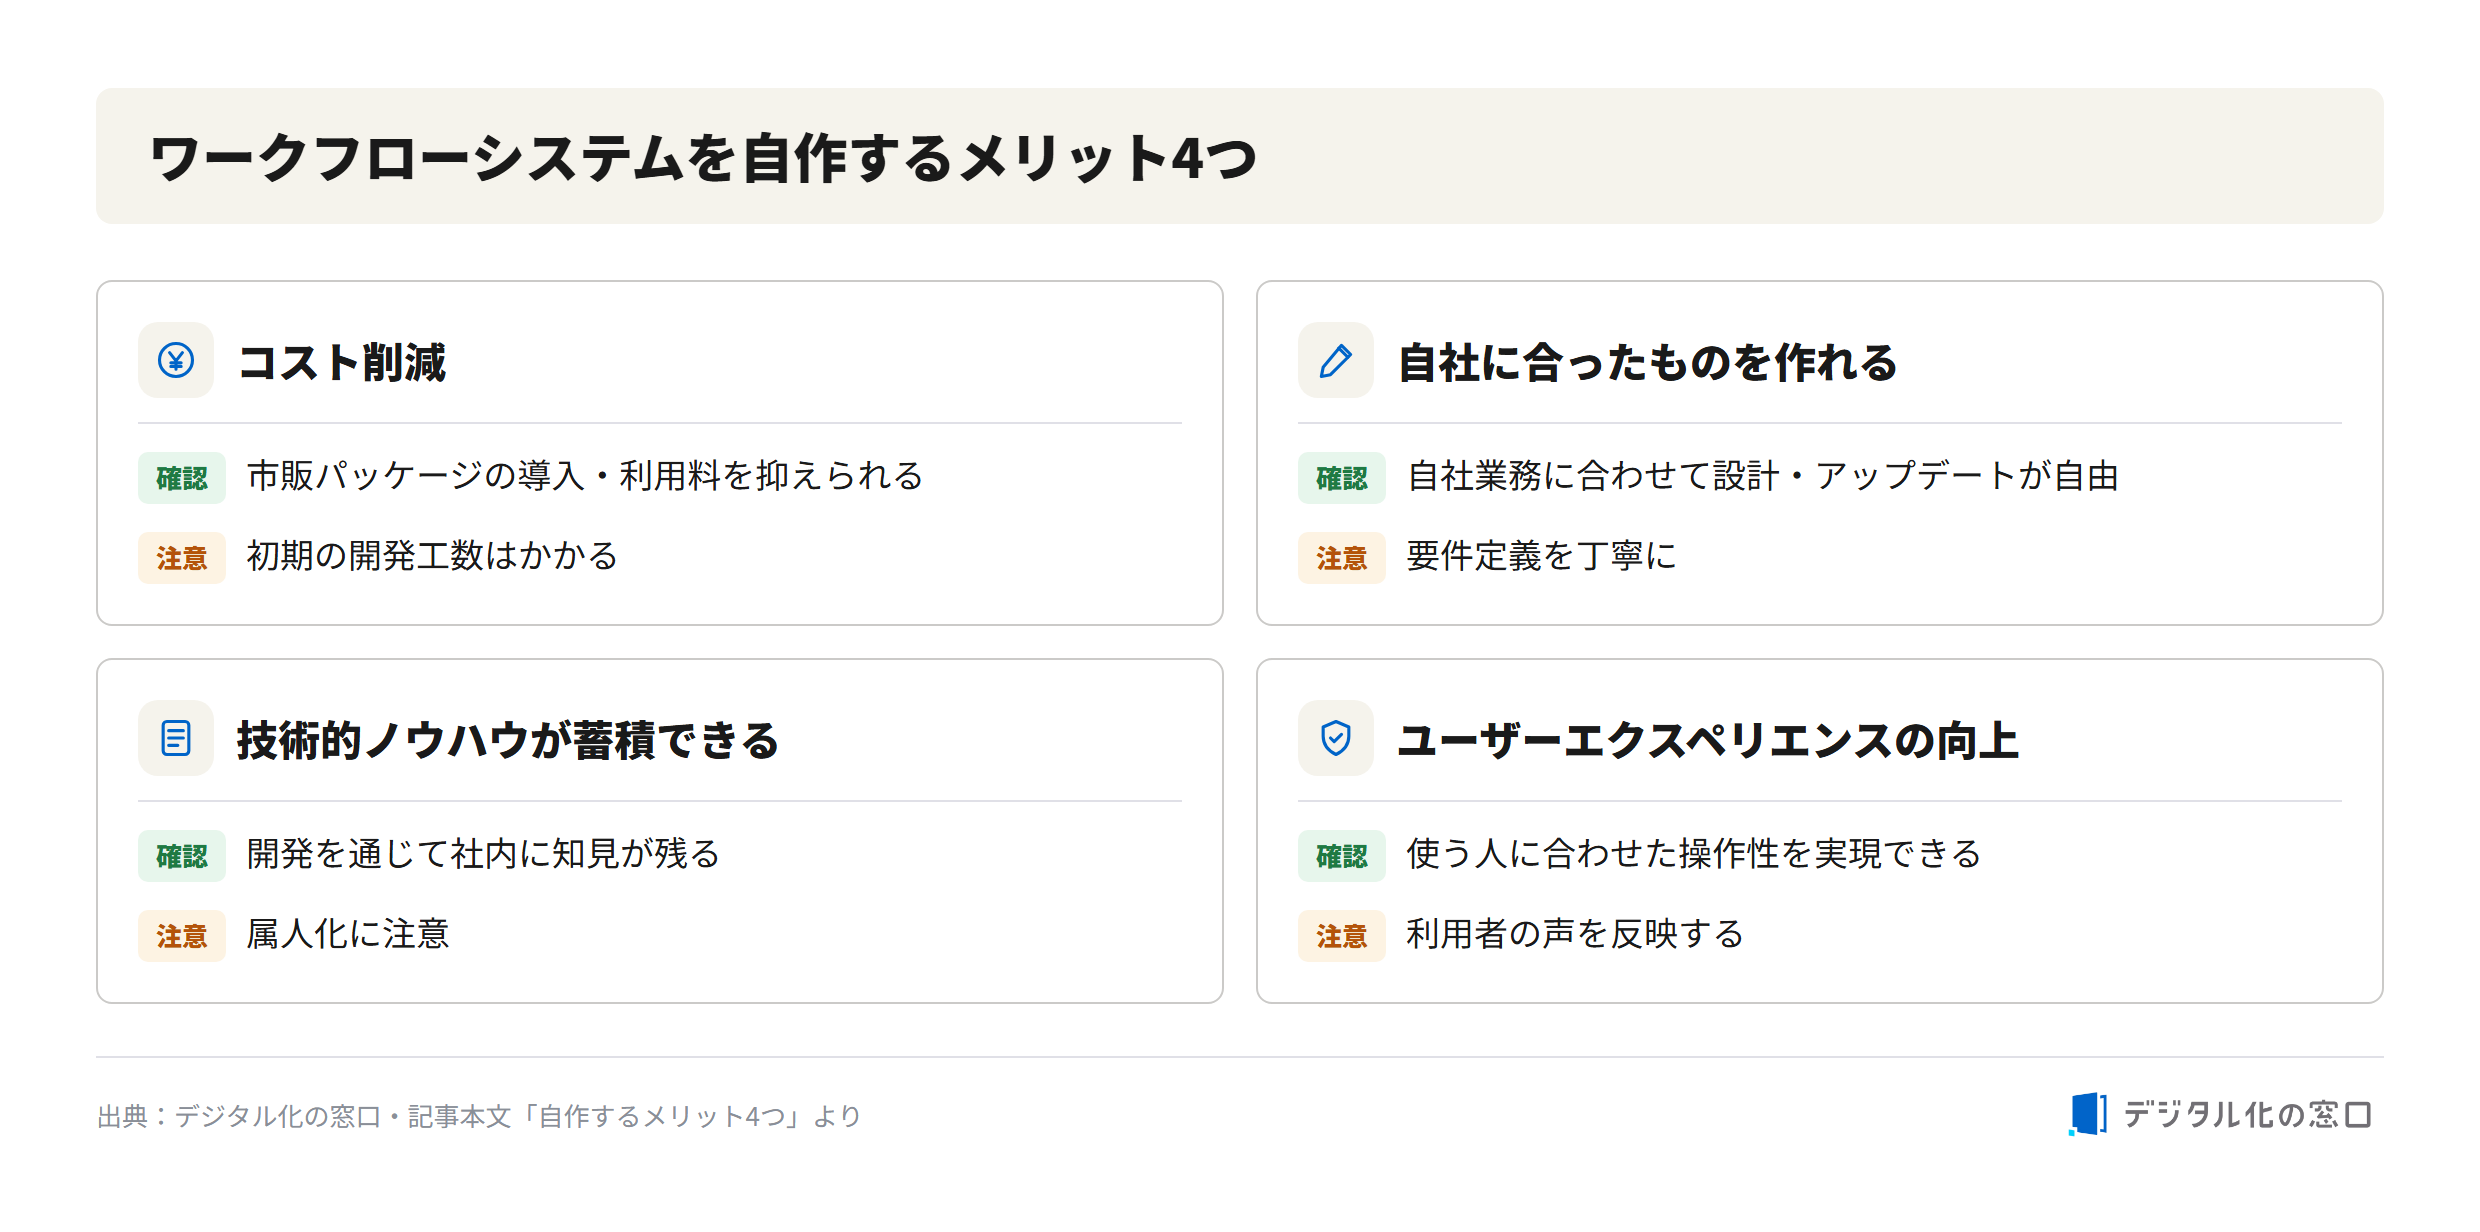The height and width of the screenshot is (1232, 2480).
Task: Click the text 市販パッケージの導入・利用料を抑えられる
Action: click(585, 476)
